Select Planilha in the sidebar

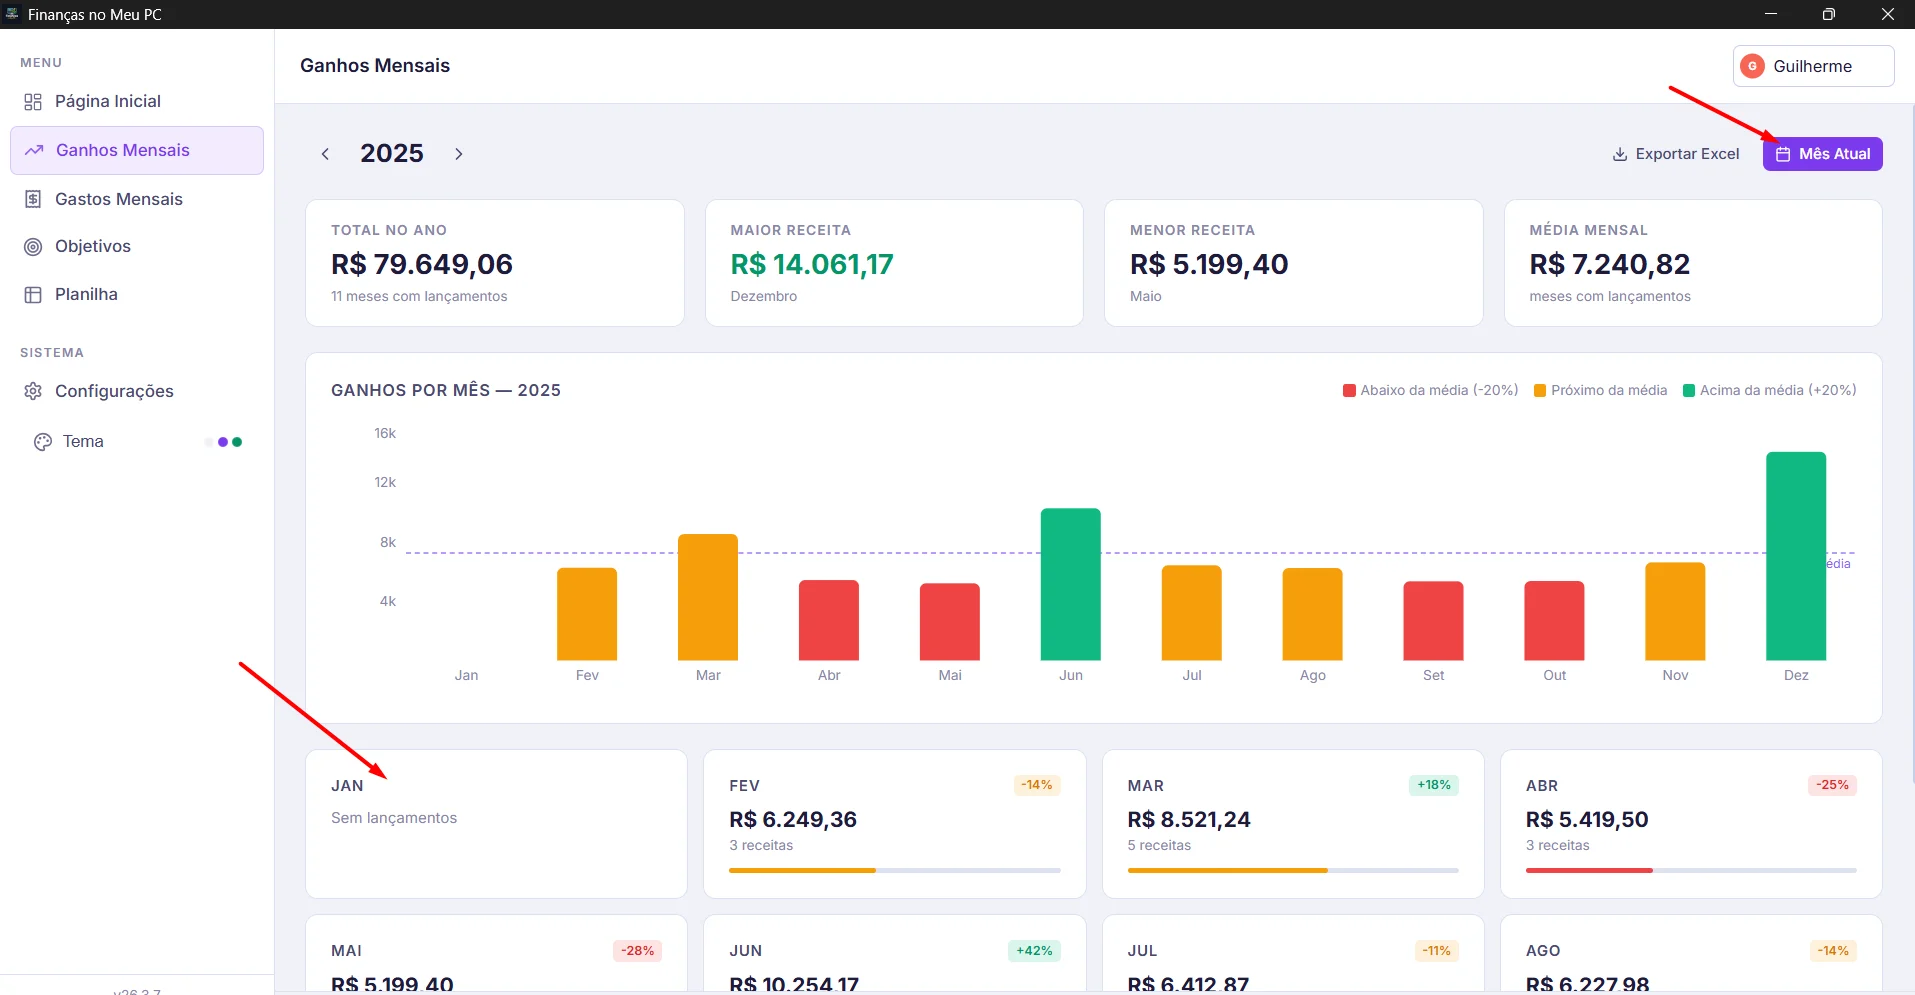click(x=86, y=295)
